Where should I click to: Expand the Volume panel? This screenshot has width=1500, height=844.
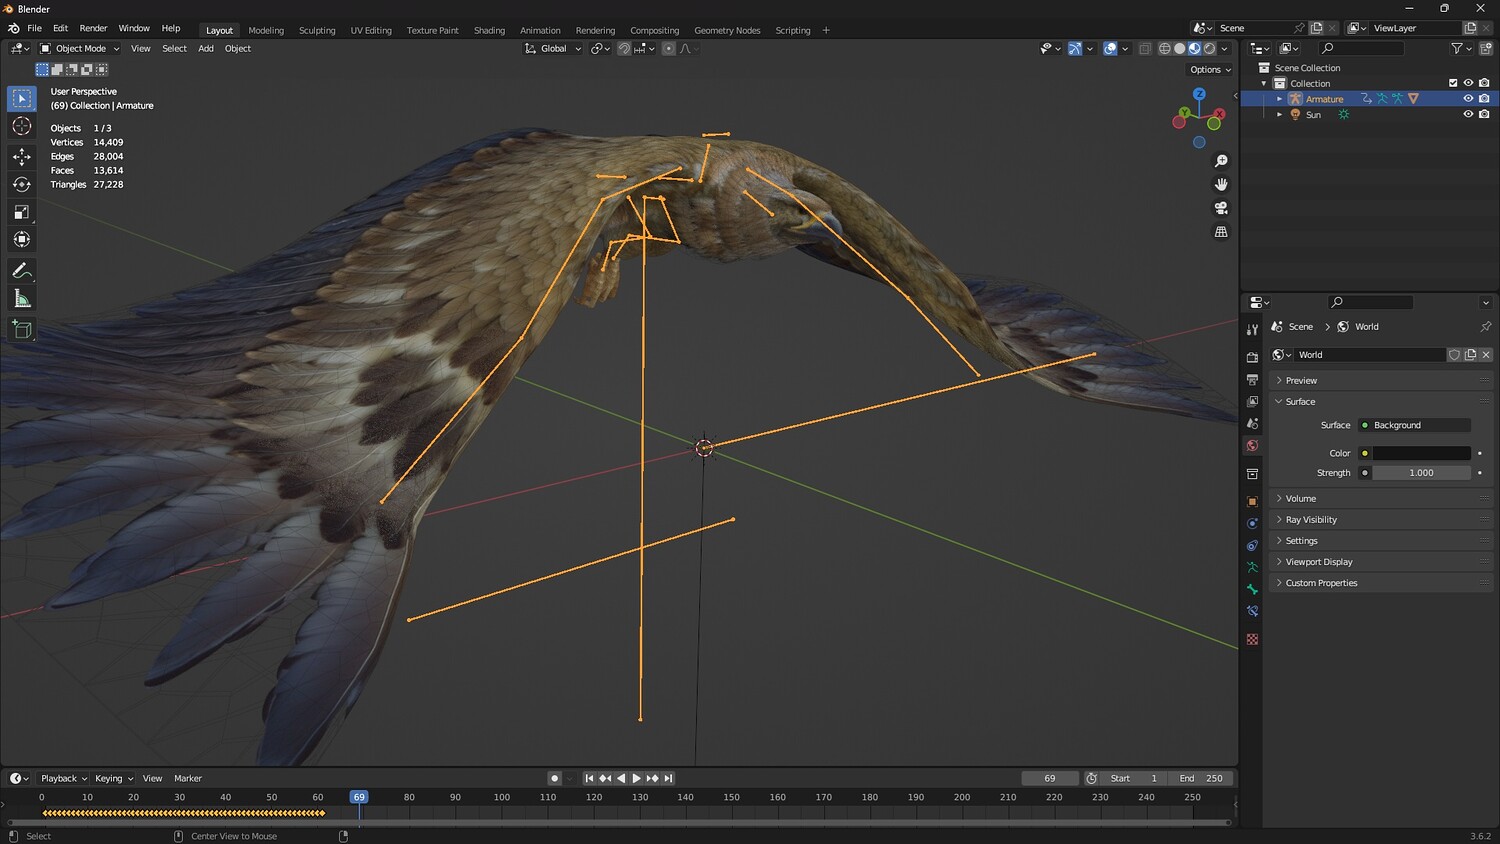1300,498
